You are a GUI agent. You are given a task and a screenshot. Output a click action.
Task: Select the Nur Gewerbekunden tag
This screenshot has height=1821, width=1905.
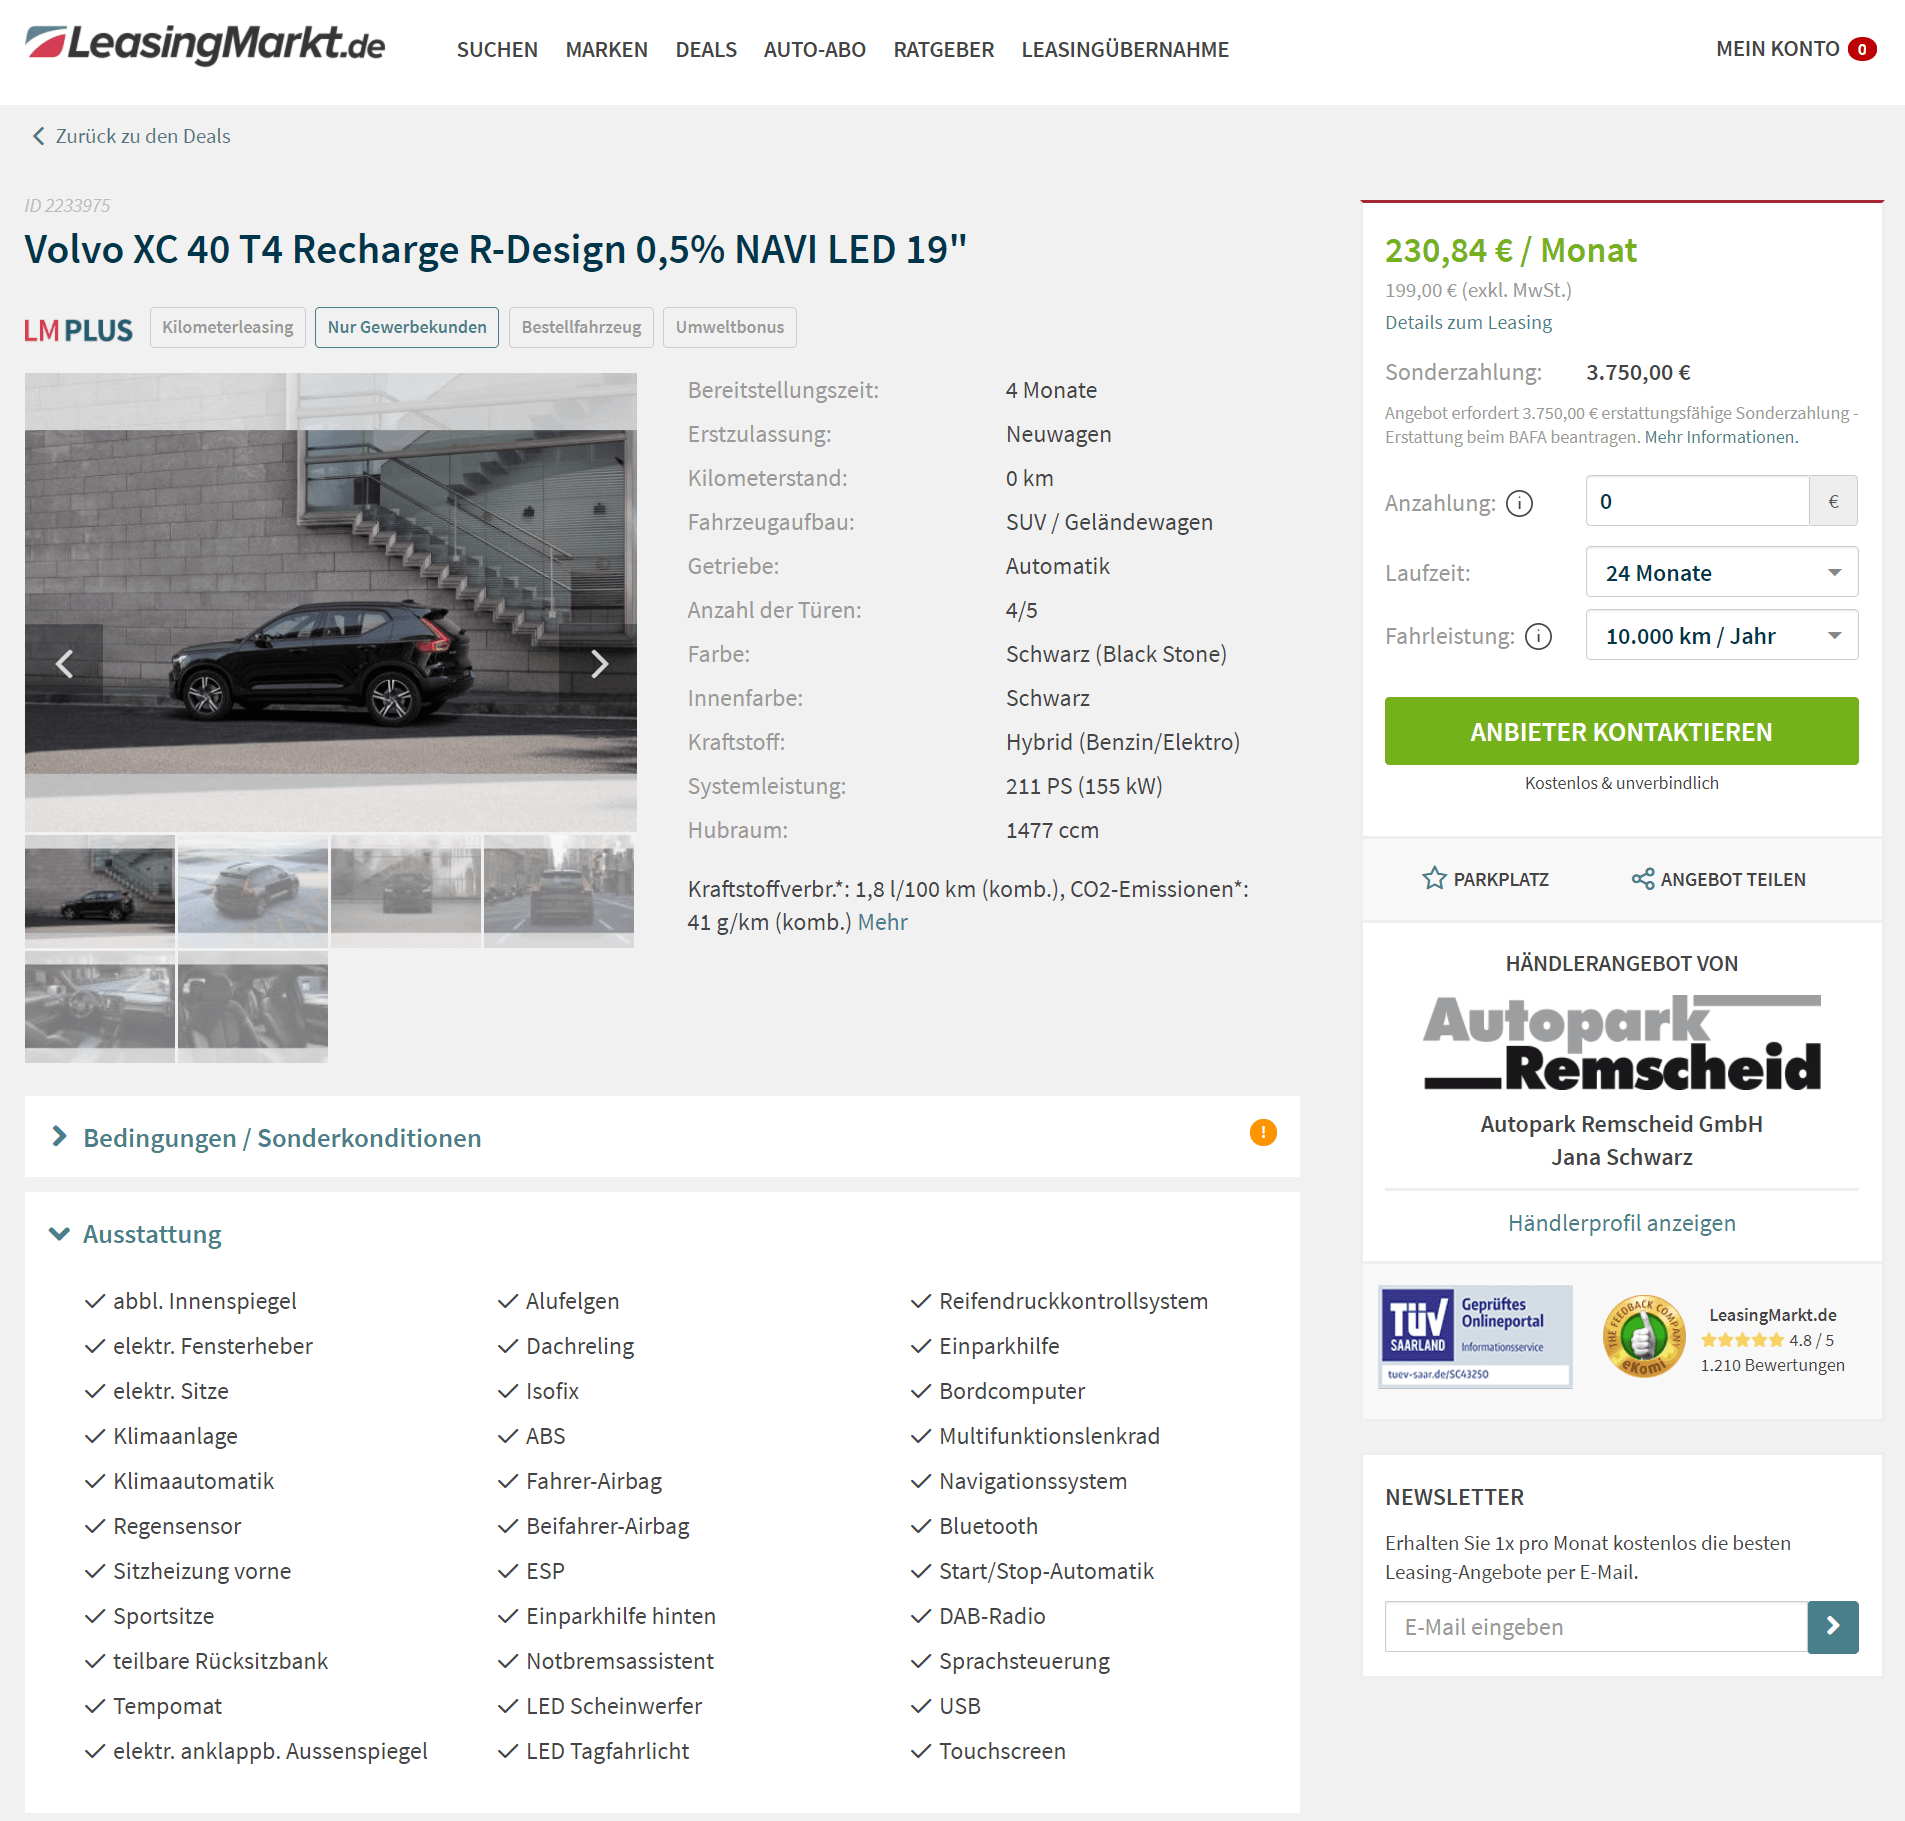[x=407, y=327]
